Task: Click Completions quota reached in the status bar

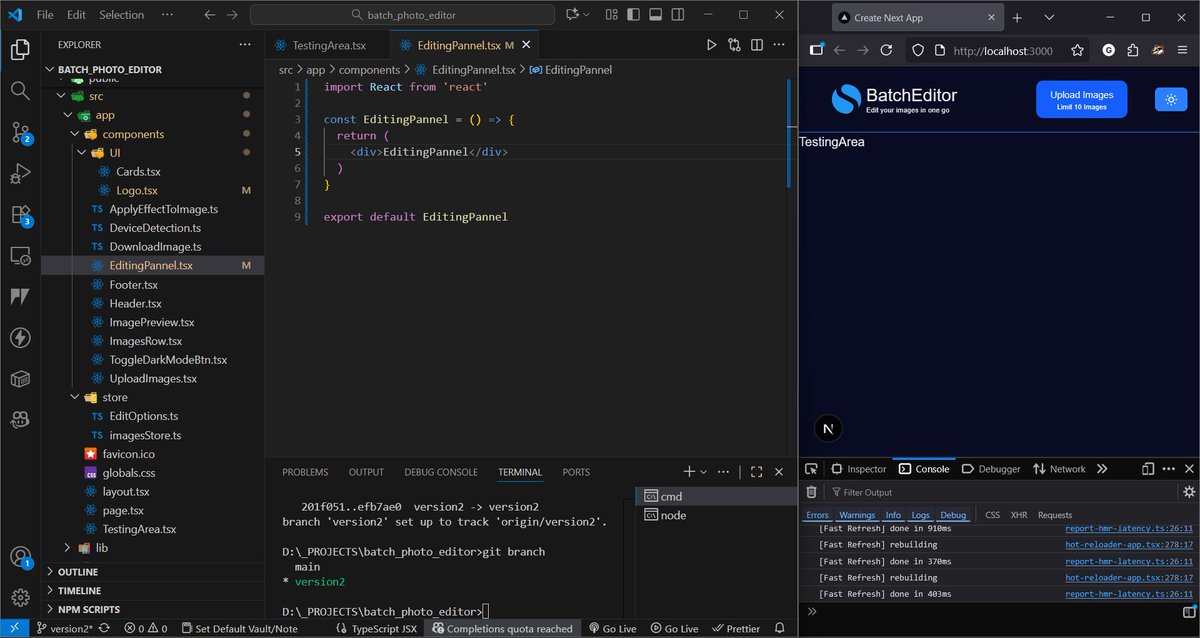Action: [502, 628]
